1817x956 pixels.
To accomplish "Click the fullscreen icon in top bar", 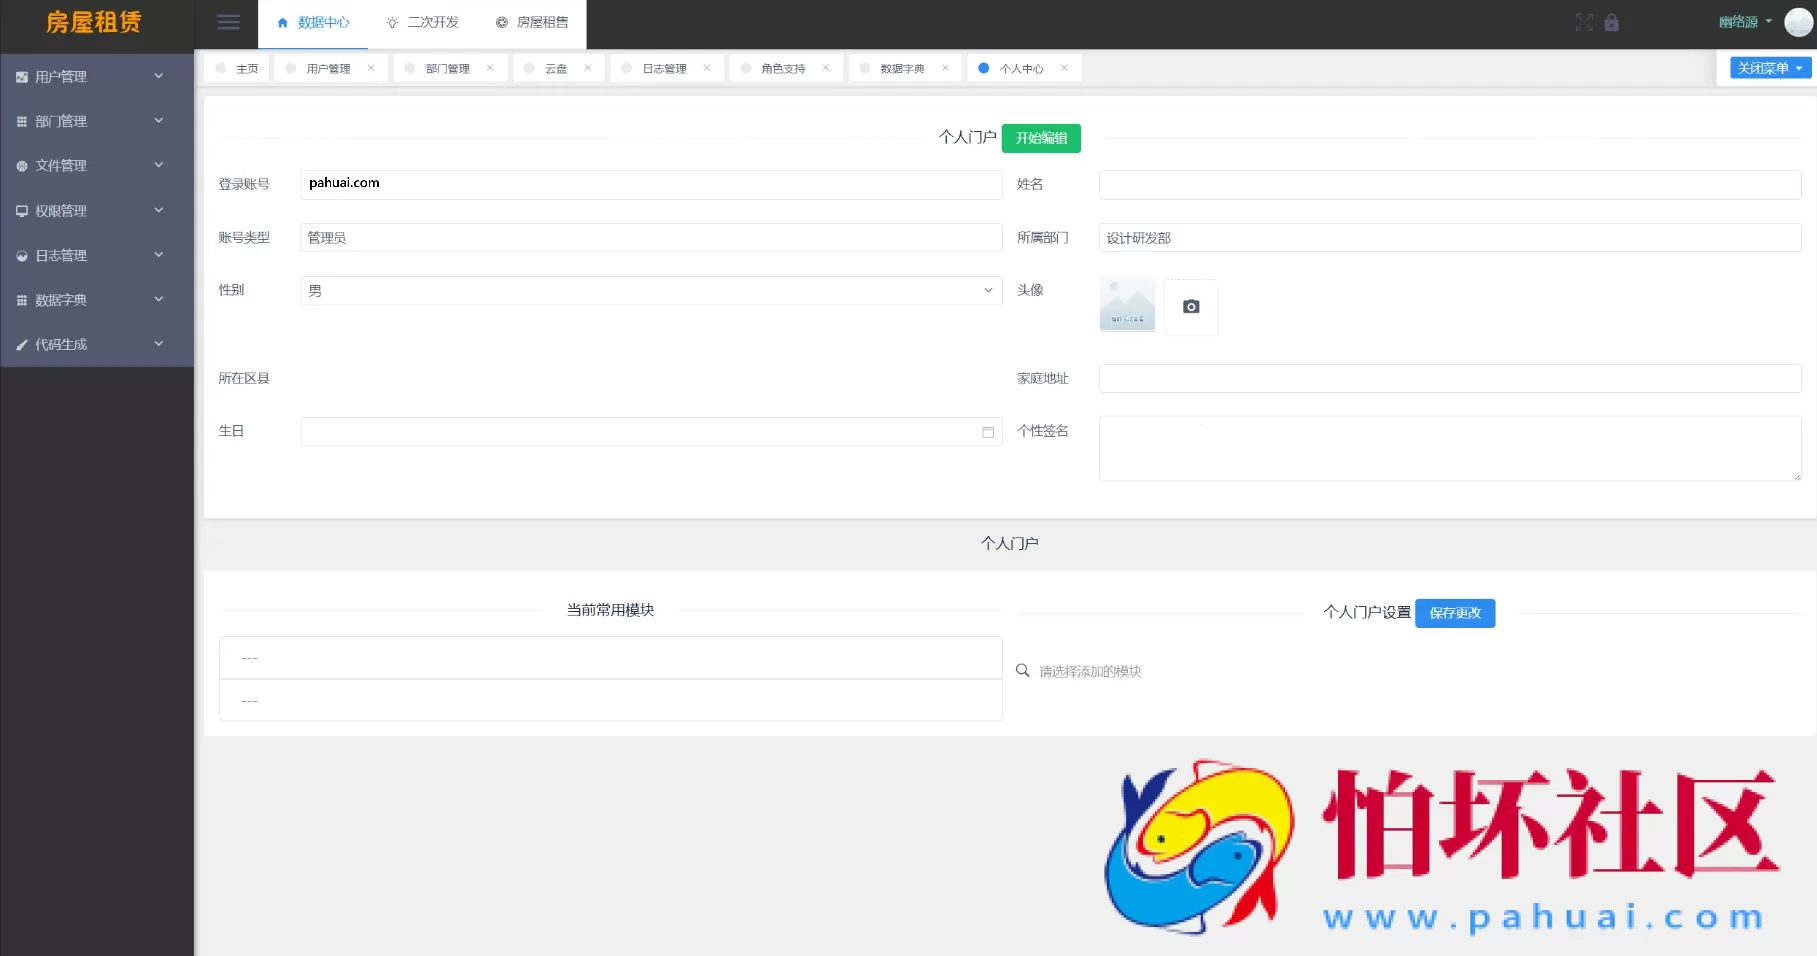I will 1584,22.
